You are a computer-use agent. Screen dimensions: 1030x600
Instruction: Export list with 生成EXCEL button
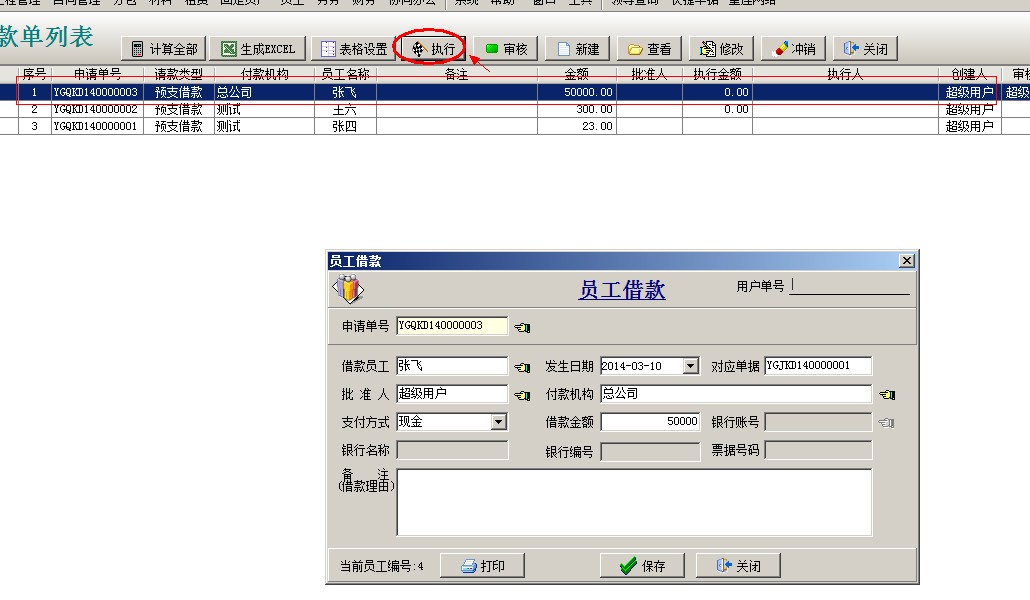[x=258, y=49]
